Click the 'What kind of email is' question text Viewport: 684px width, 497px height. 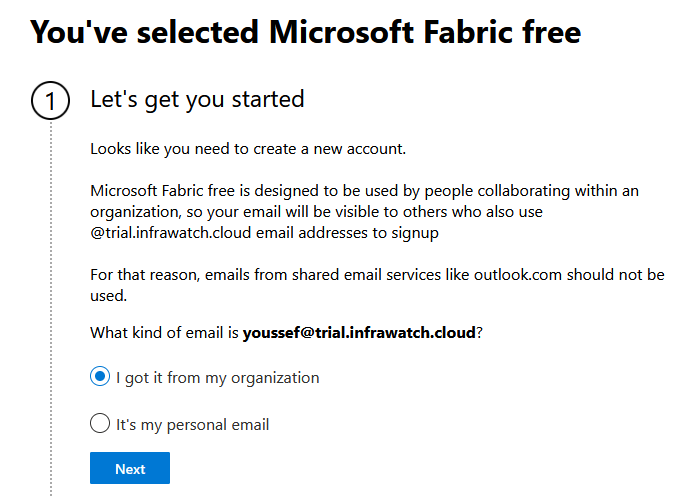click(x=165, y=332)
